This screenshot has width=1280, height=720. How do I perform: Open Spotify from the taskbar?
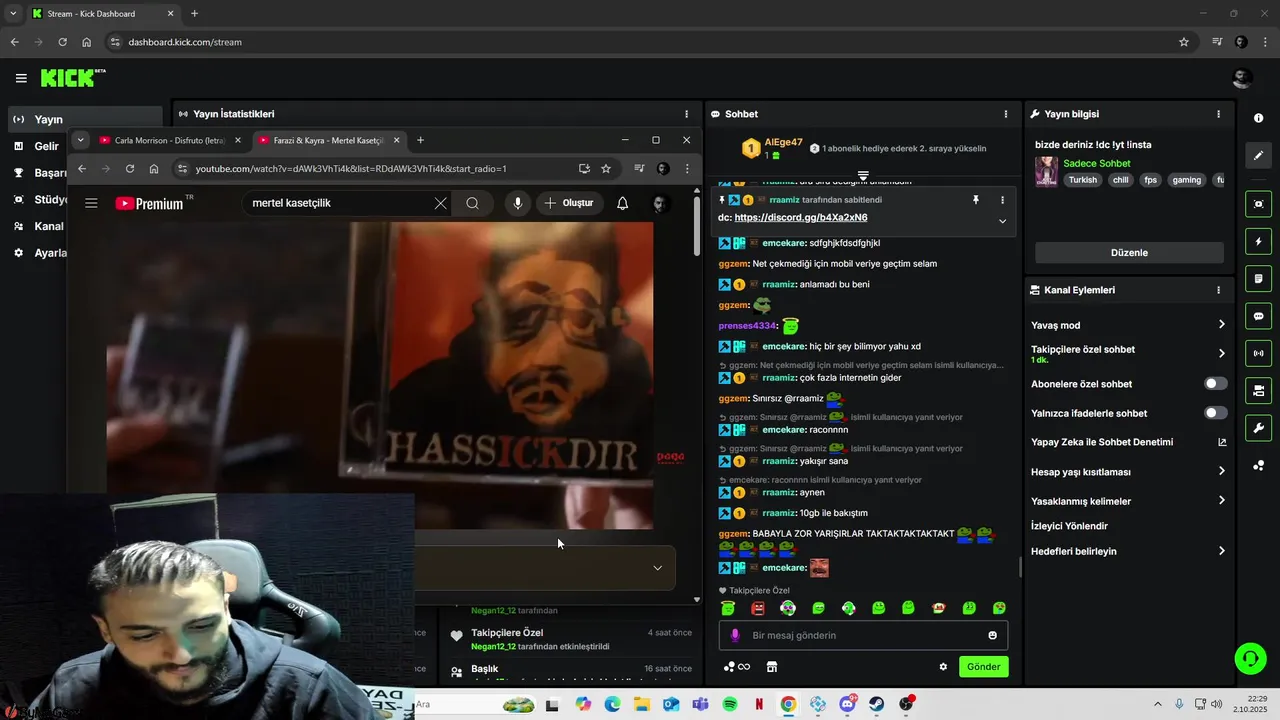click(729, 704)
